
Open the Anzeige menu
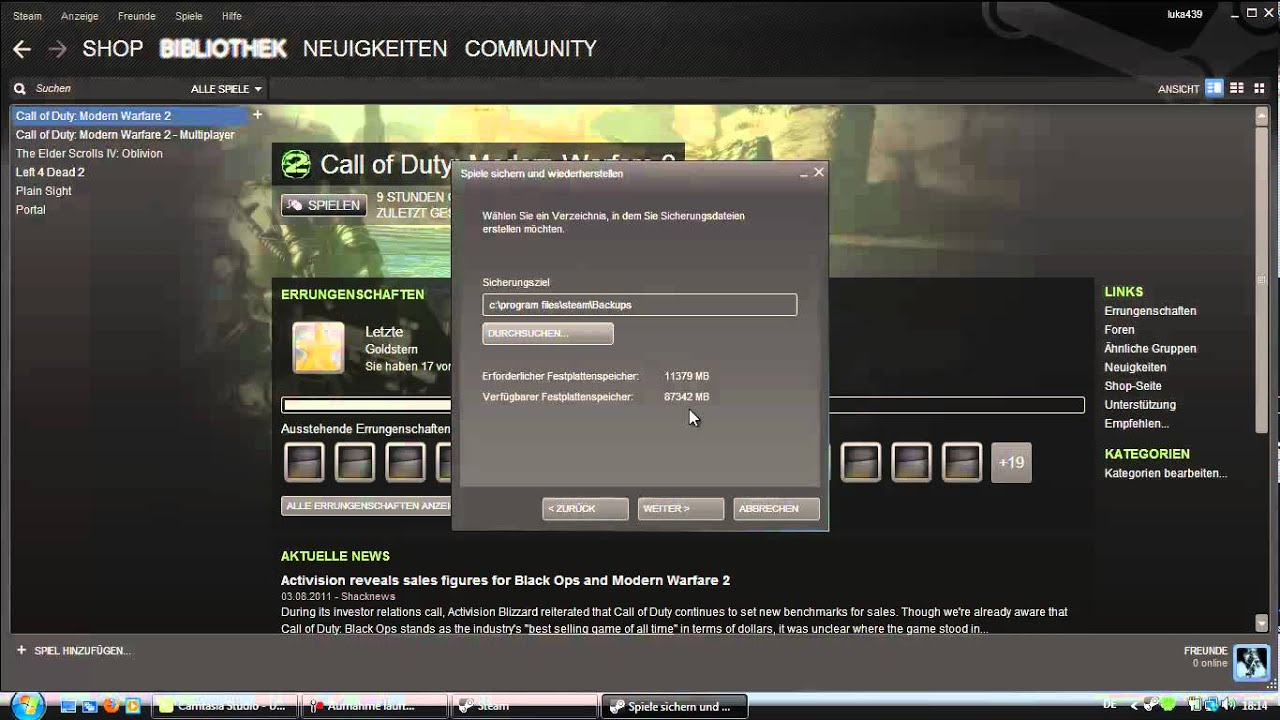[x=80, y=16]
